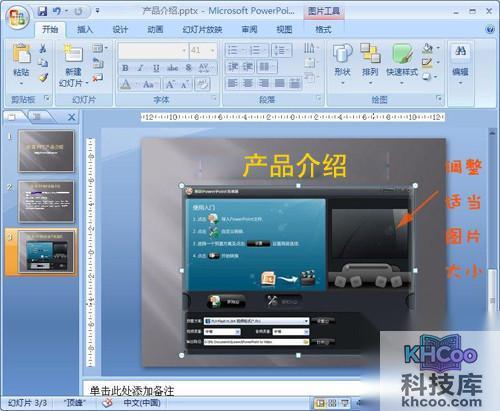Screen dimensions: 500x411
Task: Decrease font size with the smaller A
Action: tap(184, 85)
